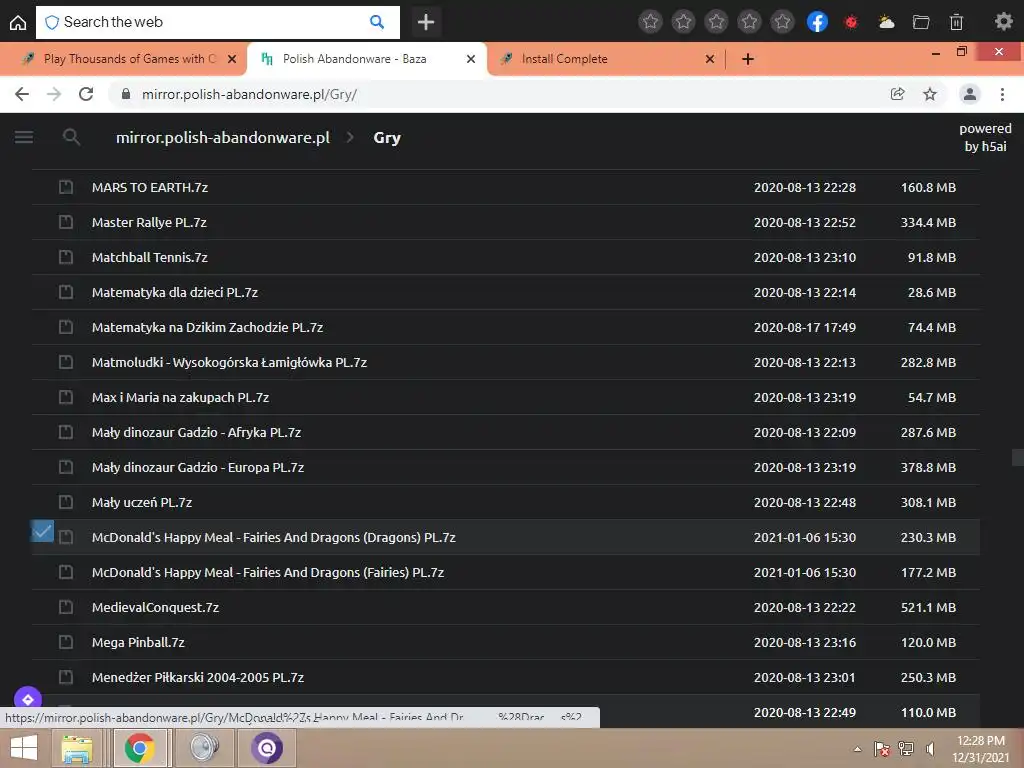Click the volume icon in system tray

click(x=930, y=749)
